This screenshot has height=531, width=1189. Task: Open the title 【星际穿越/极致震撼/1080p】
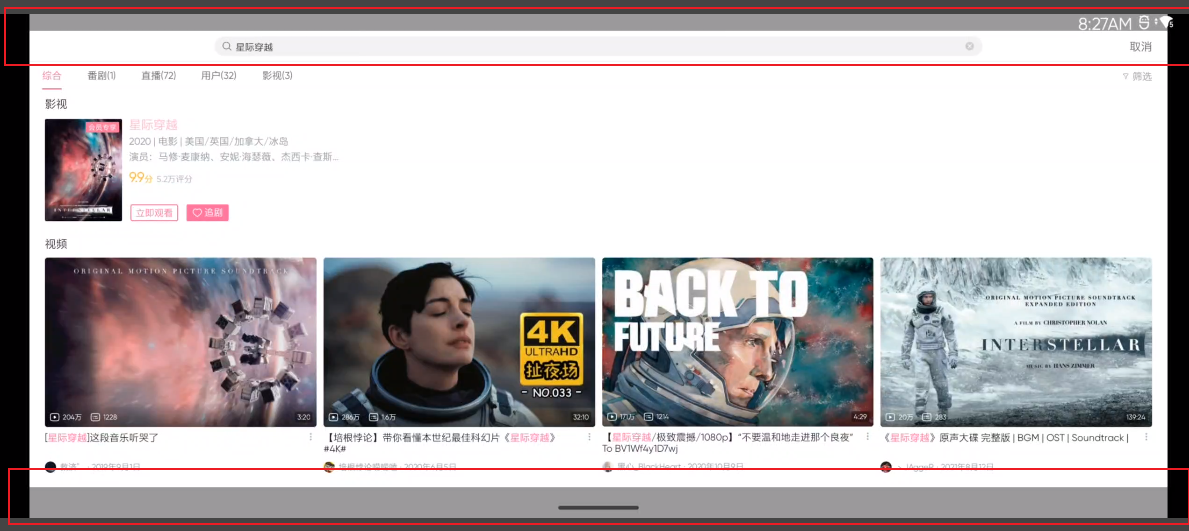coord(728,443)
